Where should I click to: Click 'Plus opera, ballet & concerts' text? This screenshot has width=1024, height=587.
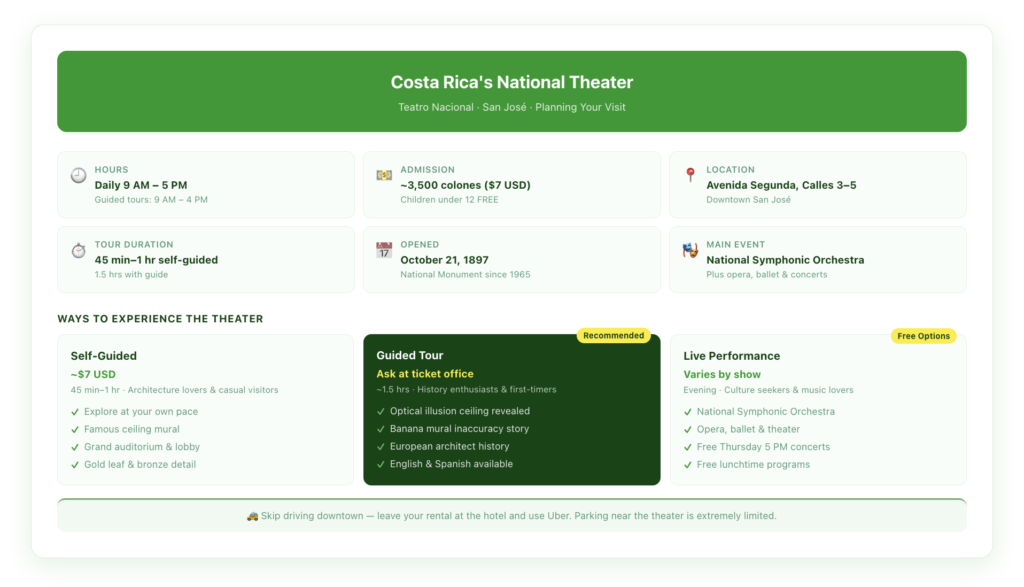click(x=767, y=275)
